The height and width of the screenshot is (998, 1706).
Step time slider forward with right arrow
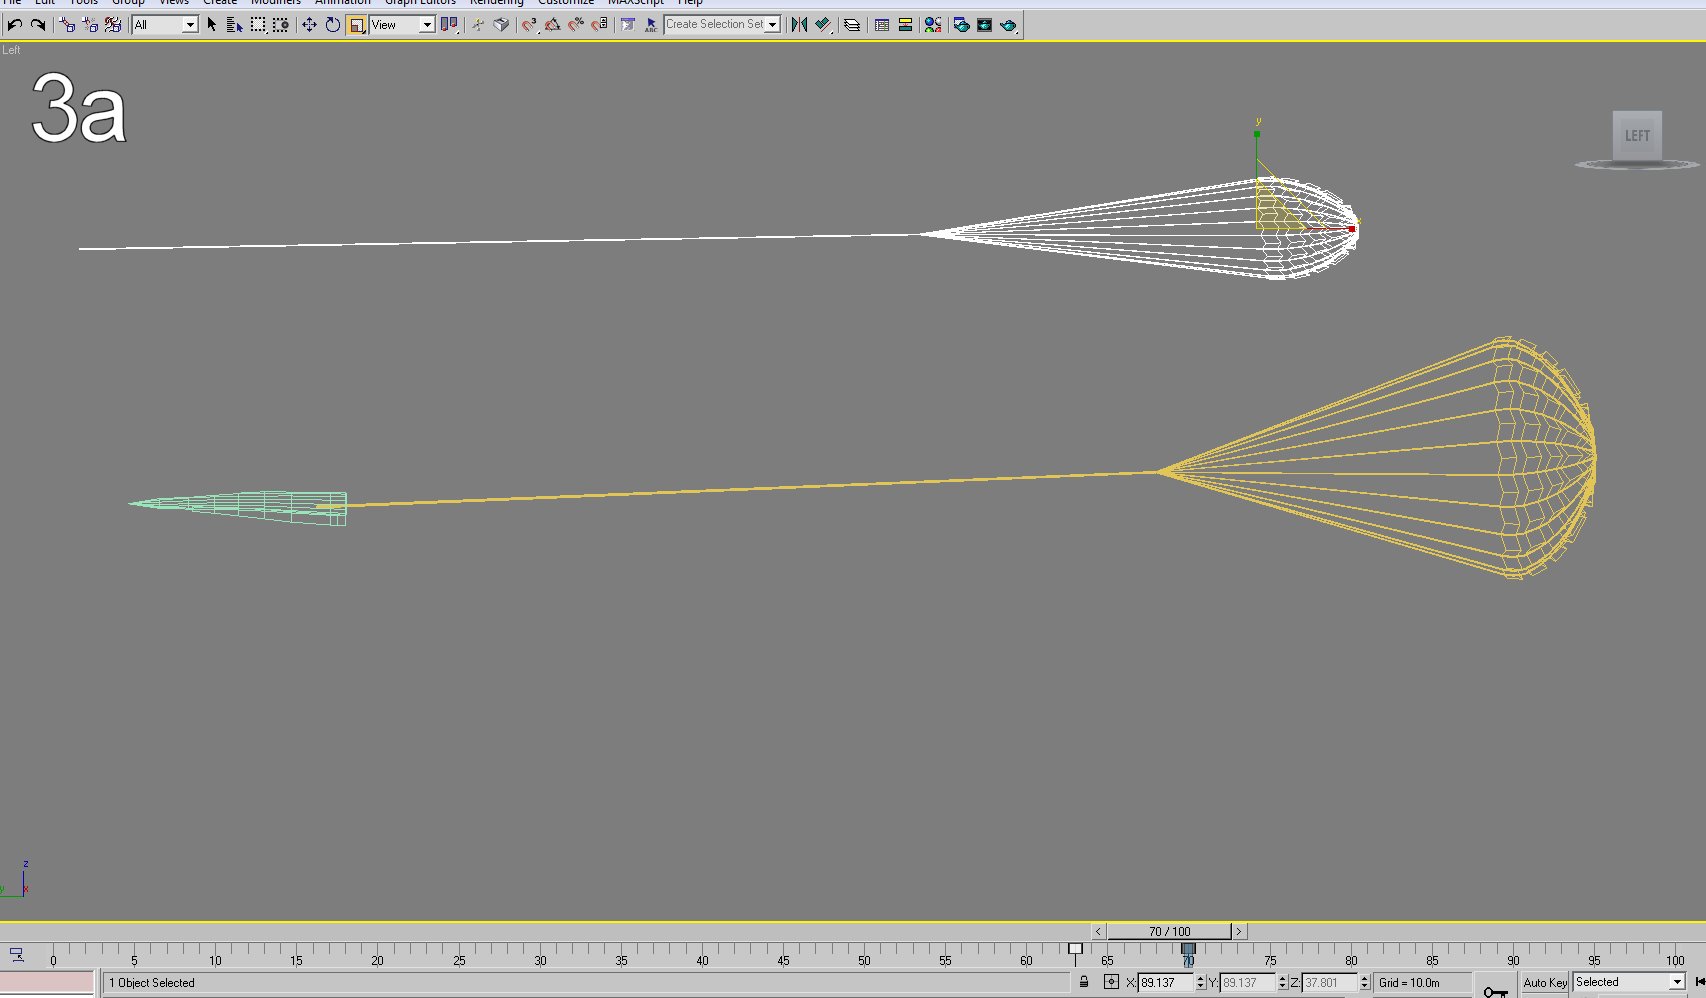click(x=1238, y=931)
